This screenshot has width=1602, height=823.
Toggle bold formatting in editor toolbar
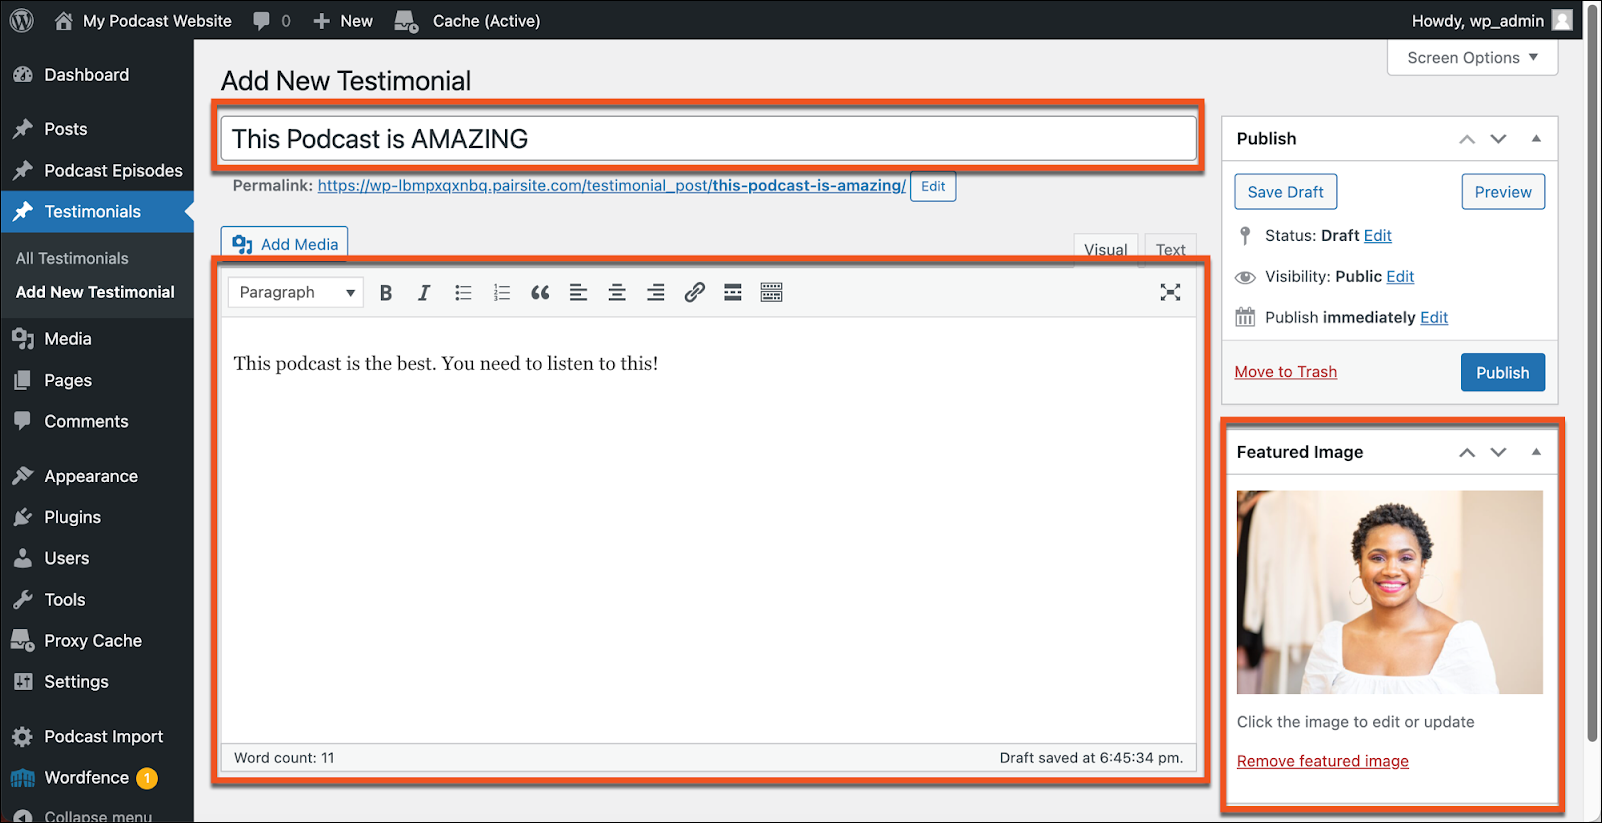[x=386, y=293]
